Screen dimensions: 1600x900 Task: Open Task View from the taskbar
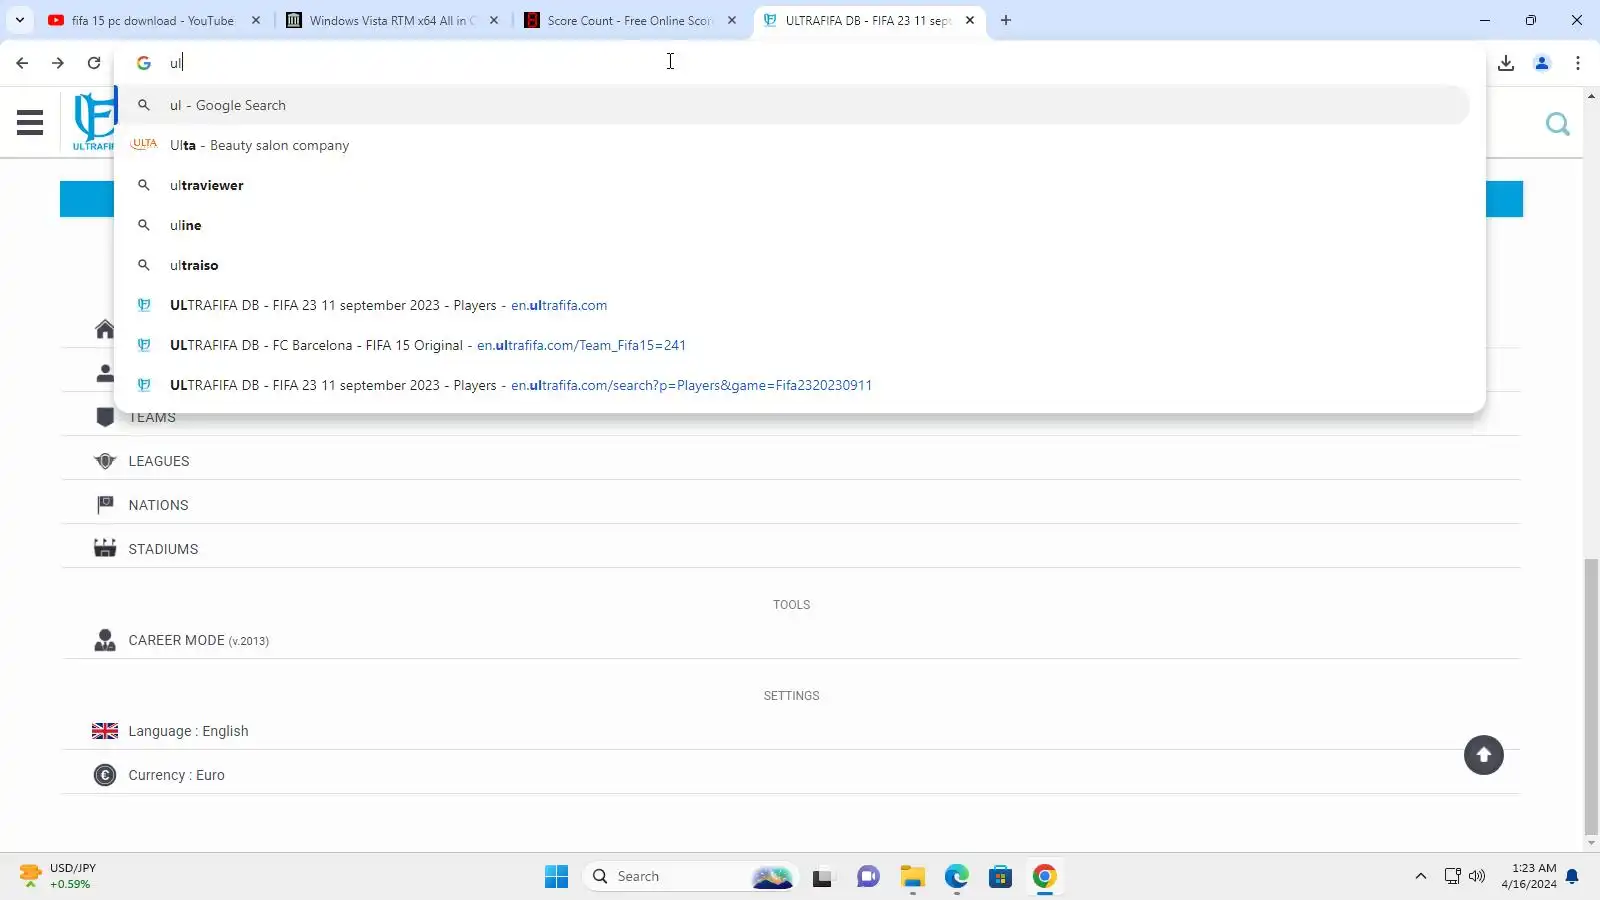click(x=822, y=877)
